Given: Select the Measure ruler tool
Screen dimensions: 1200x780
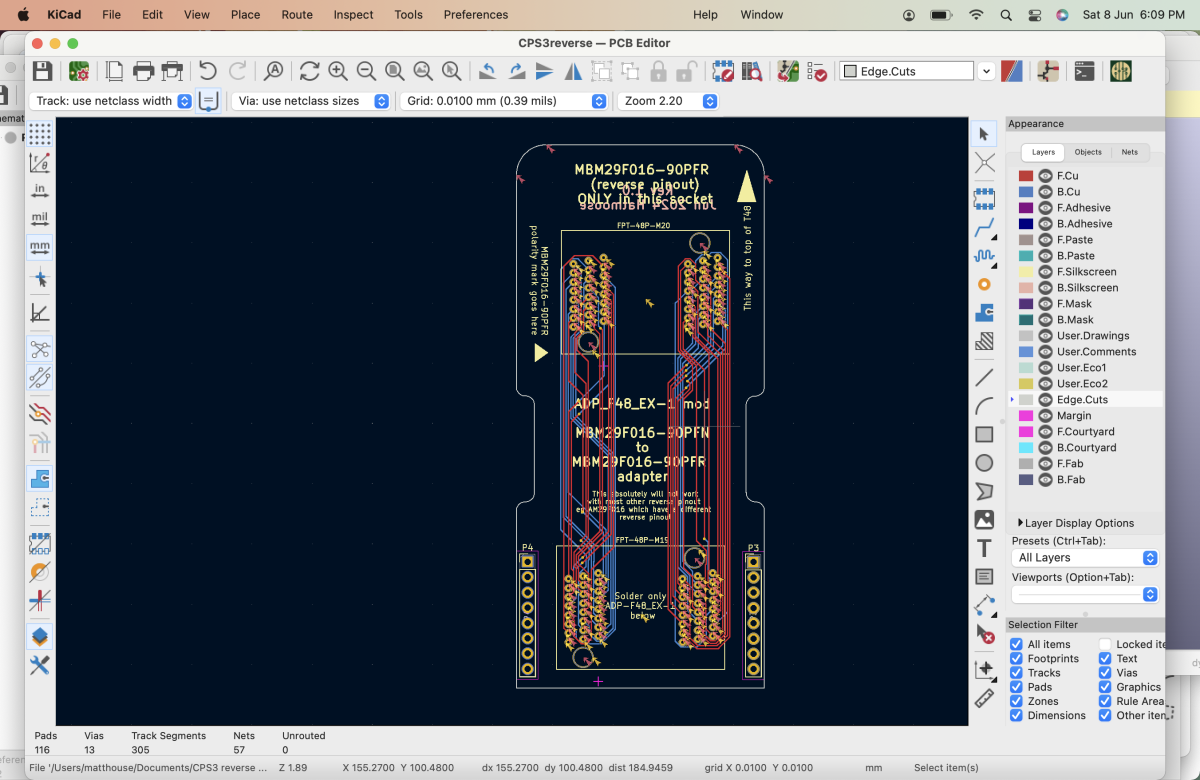Looking at the screenshot, I should tap(984, 698).
